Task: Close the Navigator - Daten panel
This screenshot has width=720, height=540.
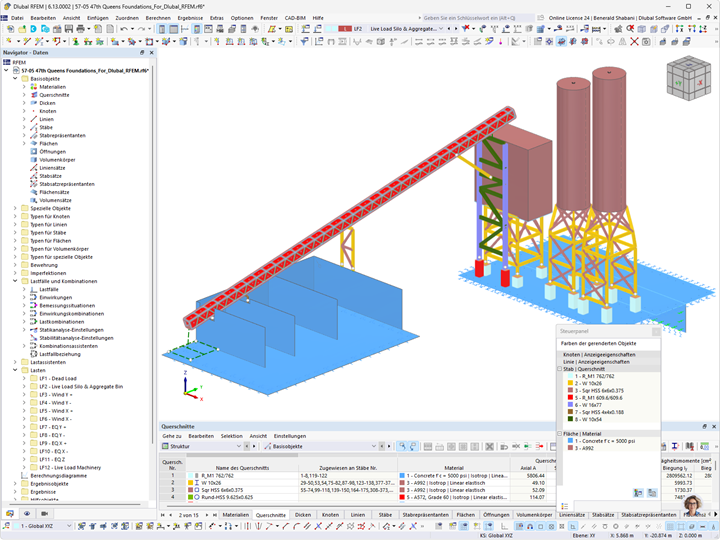Action: pos(151,53)
